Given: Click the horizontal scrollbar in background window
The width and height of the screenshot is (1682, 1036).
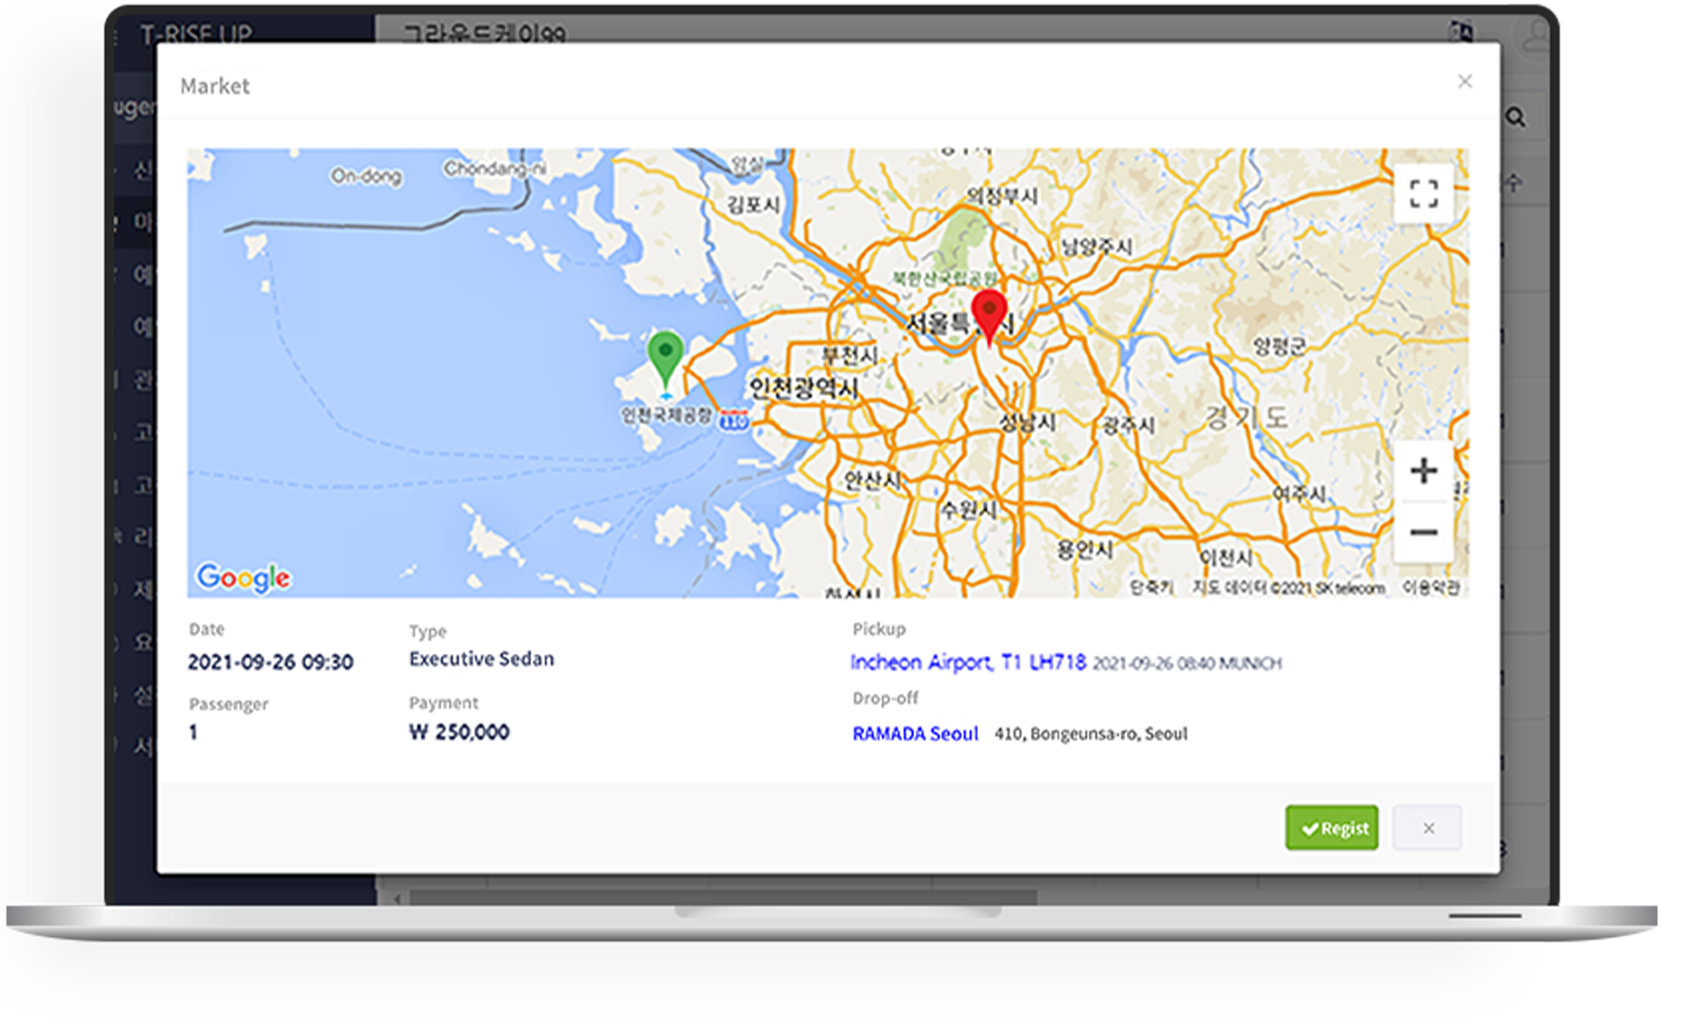Looking at the screenshot, I should [x=724, y=897].
